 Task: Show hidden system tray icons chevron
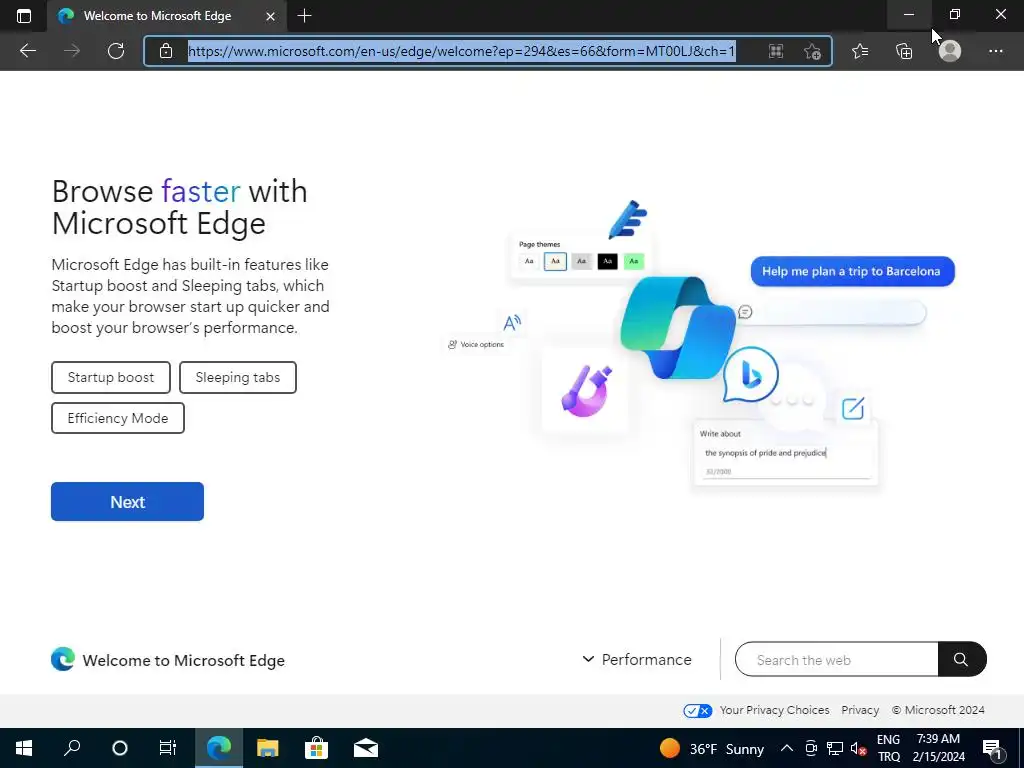pos(787,748)
